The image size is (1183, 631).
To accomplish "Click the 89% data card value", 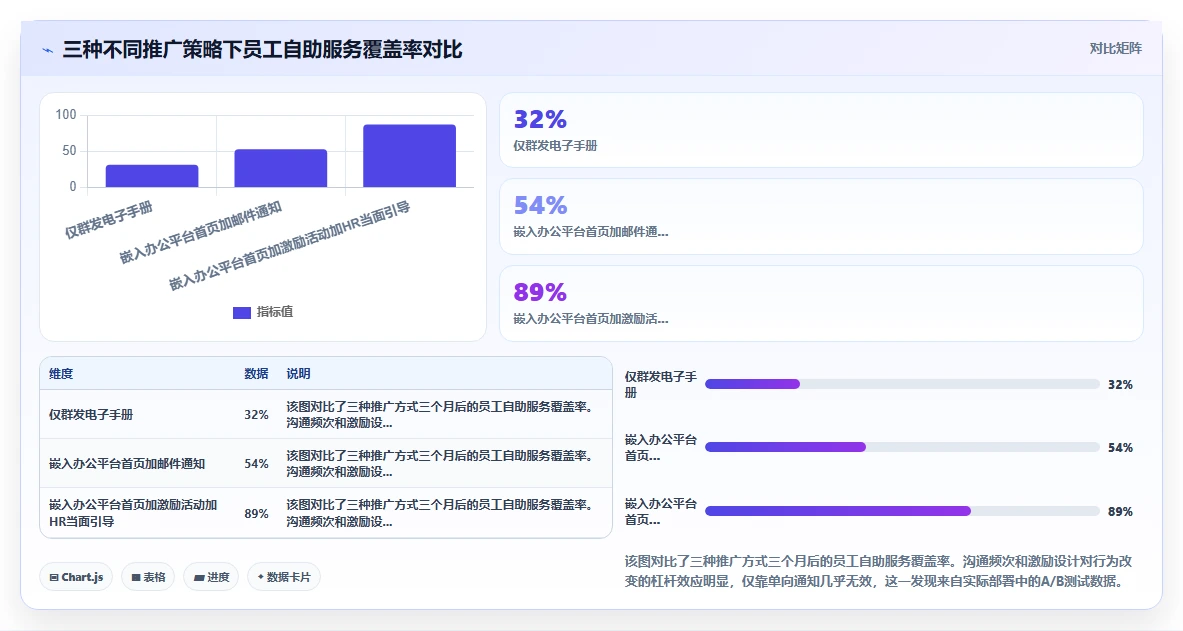I will (540, 292).
